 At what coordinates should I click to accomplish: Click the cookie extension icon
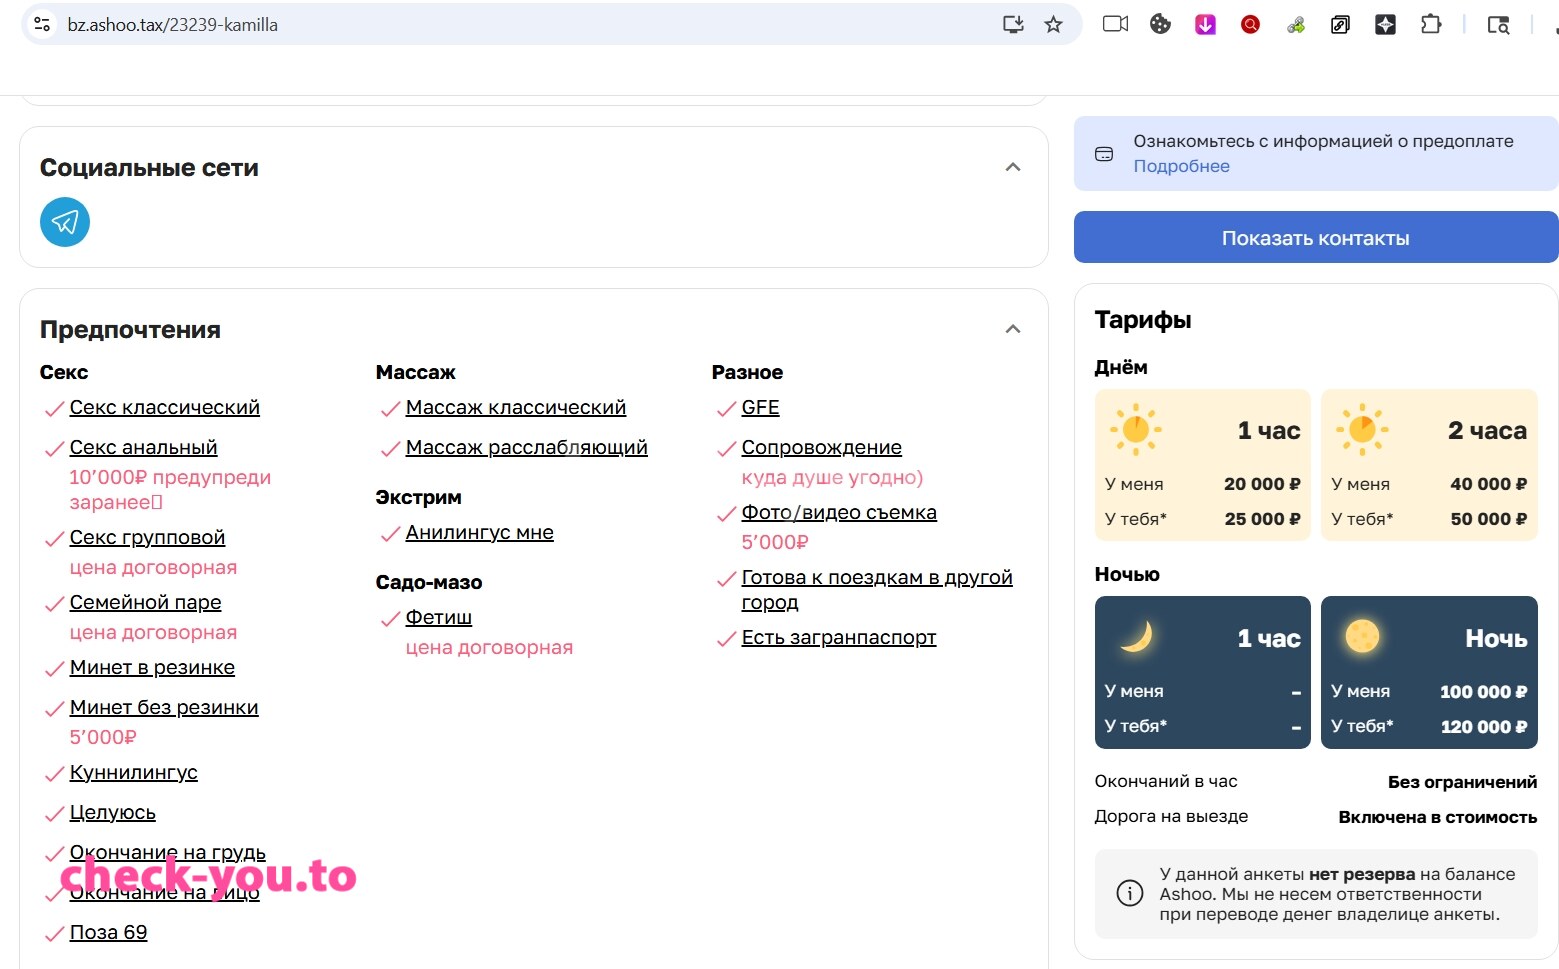click(1160, 24)
